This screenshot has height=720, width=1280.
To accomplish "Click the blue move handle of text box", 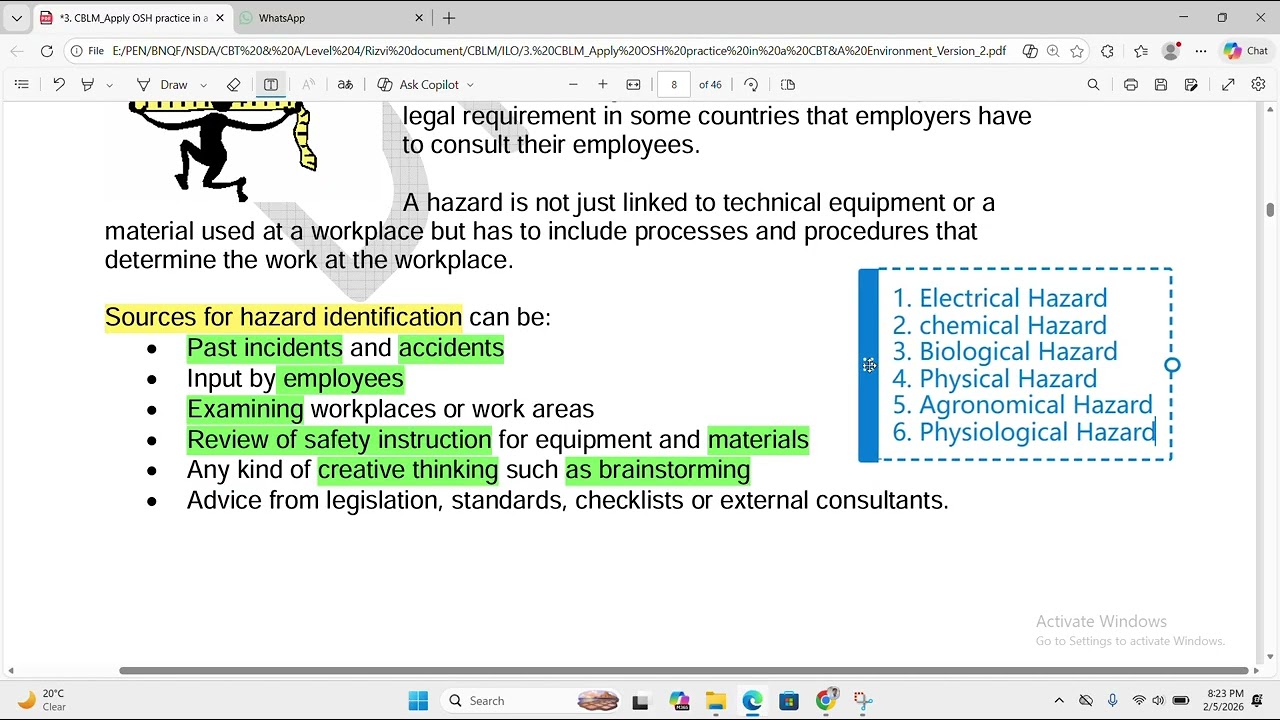I will [x=868, y=366].
